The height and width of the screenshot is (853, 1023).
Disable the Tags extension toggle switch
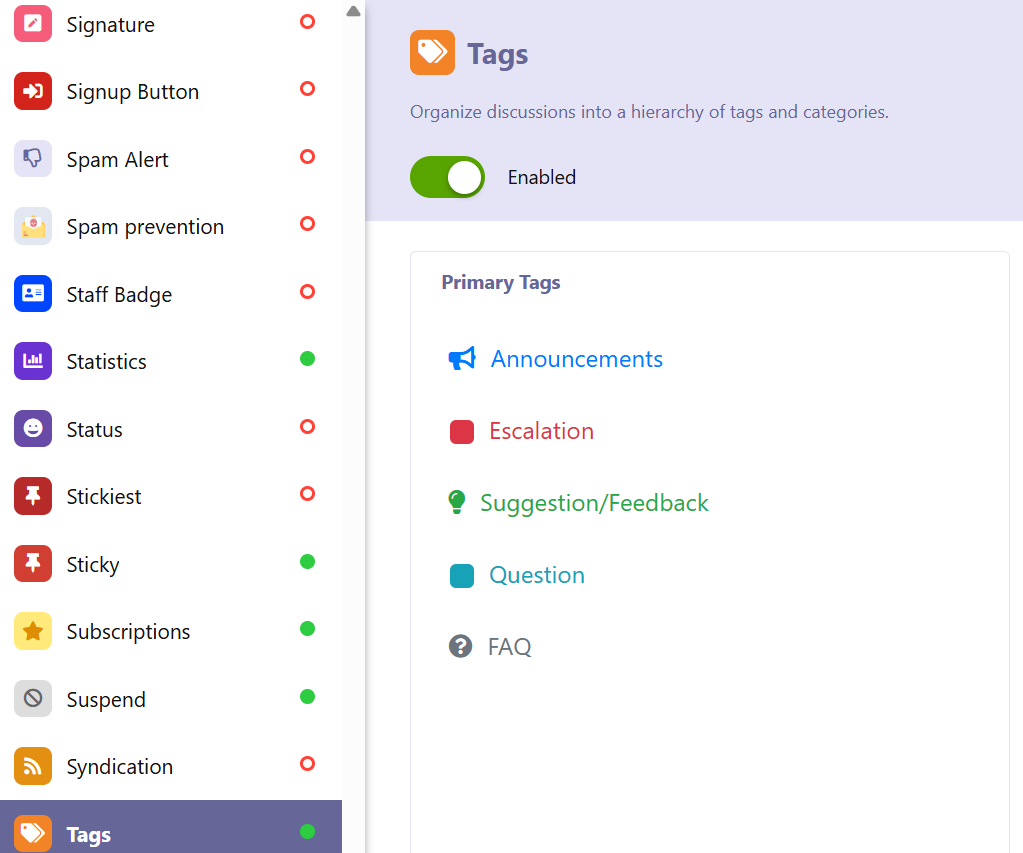point(447,177)
